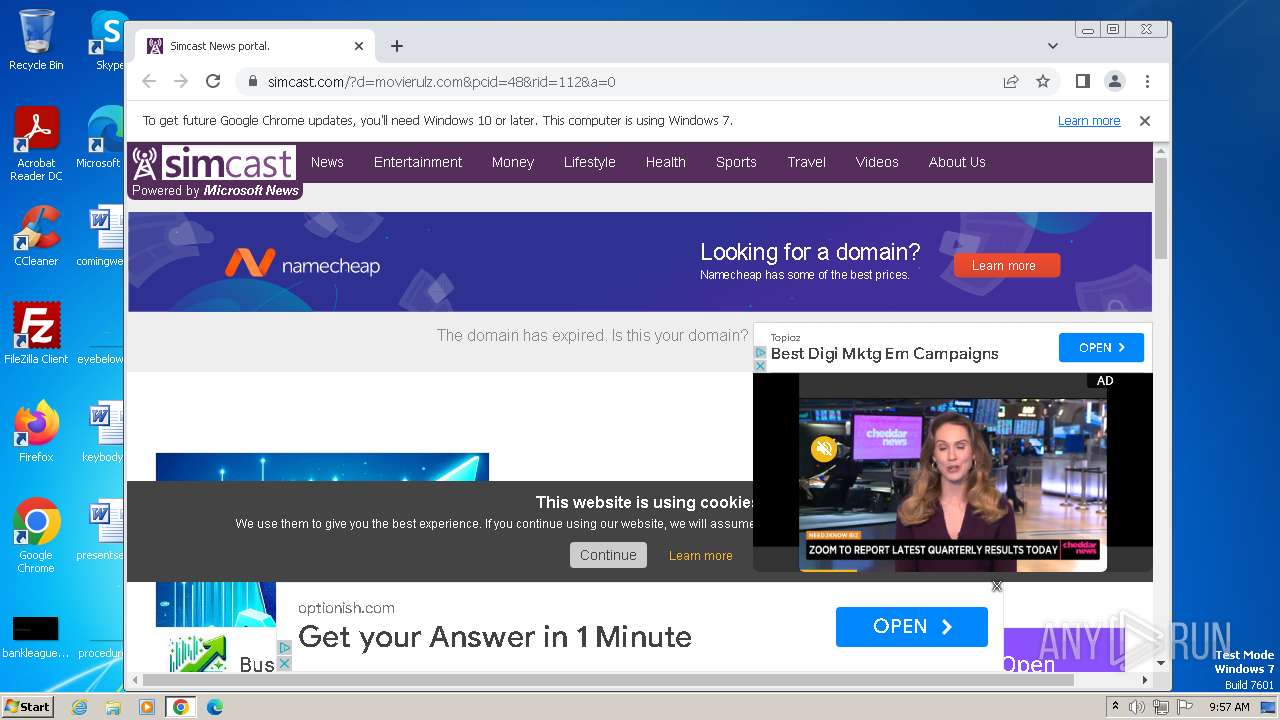1280x720 pixels.
Task: Go forward with the browser arrow
Action: pos(181,82)
